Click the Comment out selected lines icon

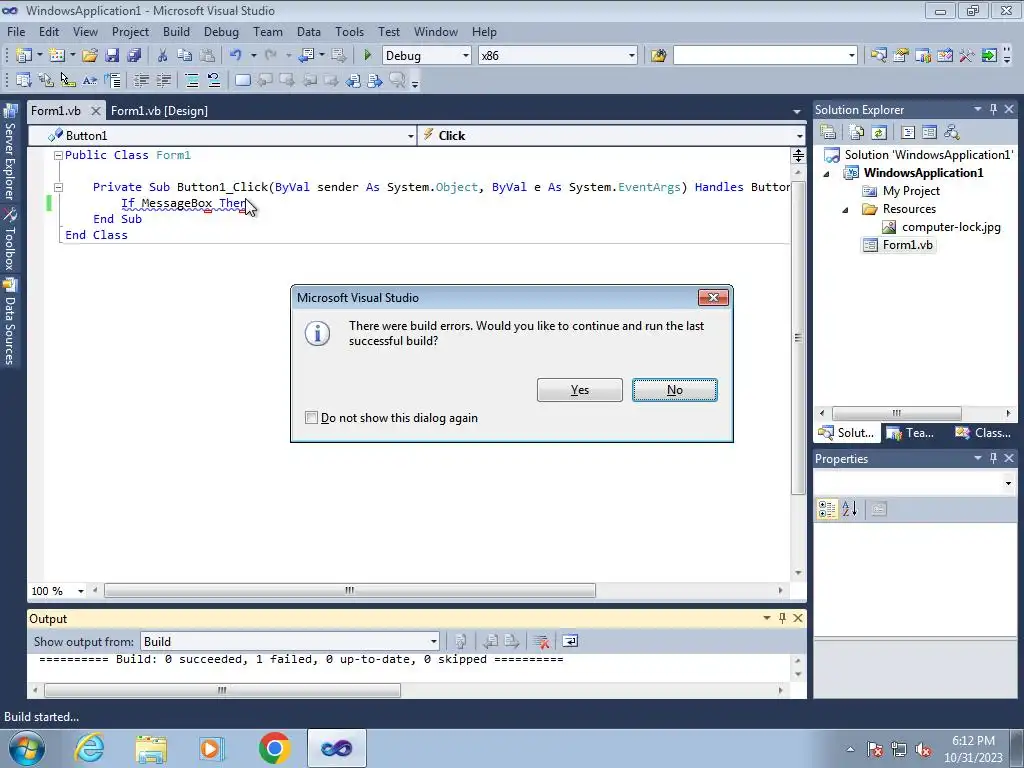pyautogui.click(x=192, y=80)
